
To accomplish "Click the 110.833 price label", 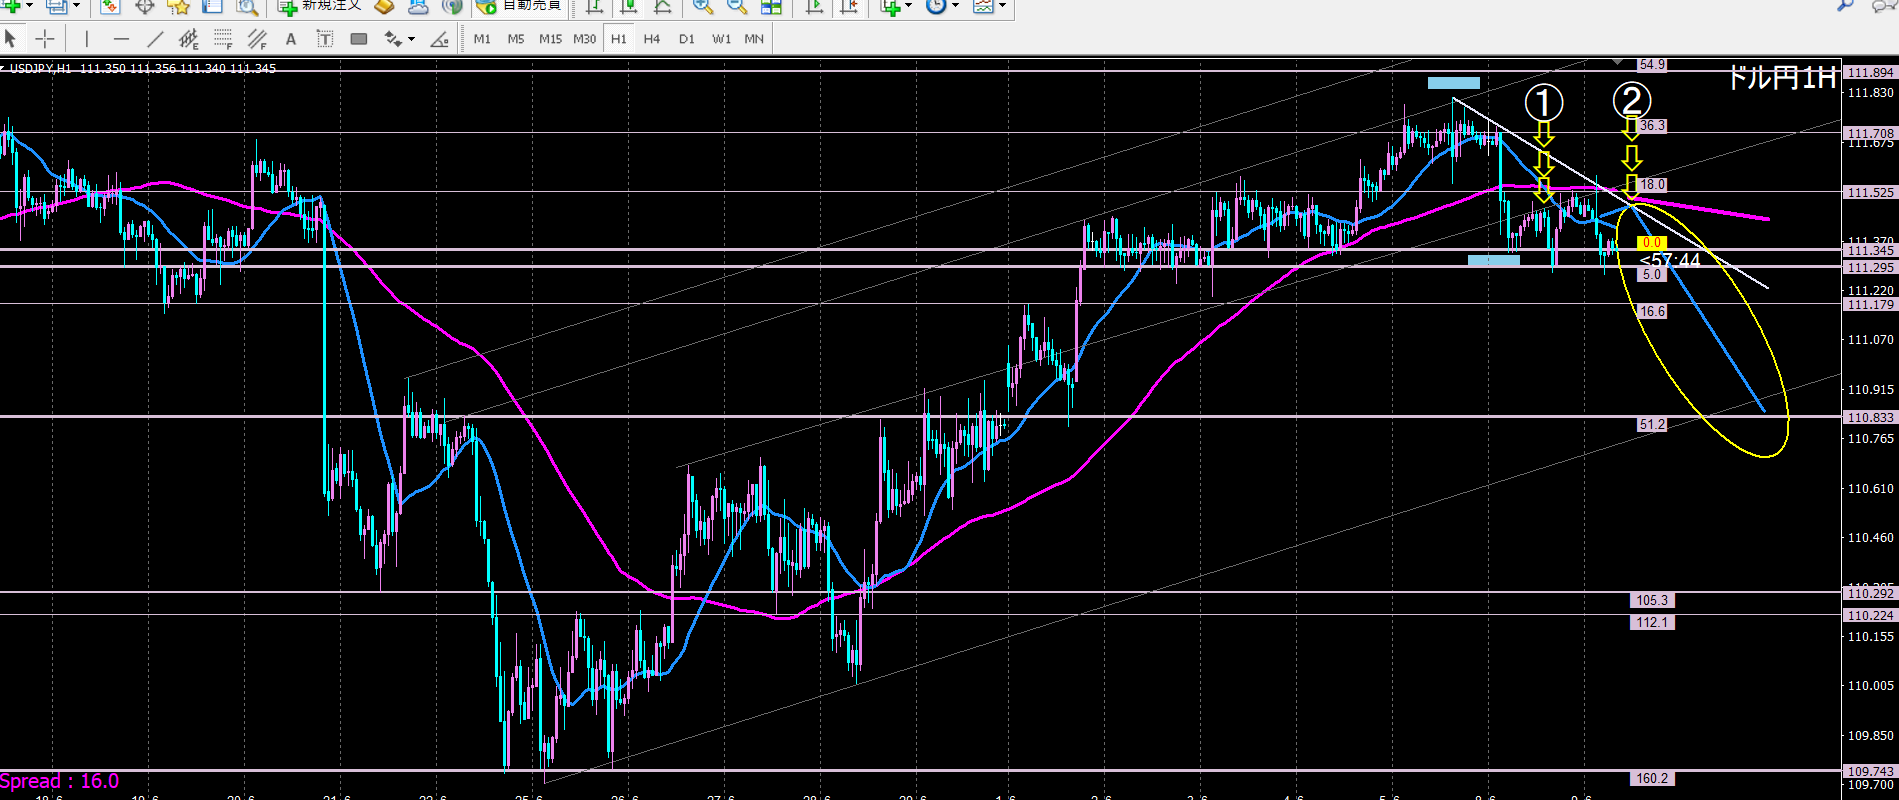I will pyautogui.click(x=1870, y=417).
